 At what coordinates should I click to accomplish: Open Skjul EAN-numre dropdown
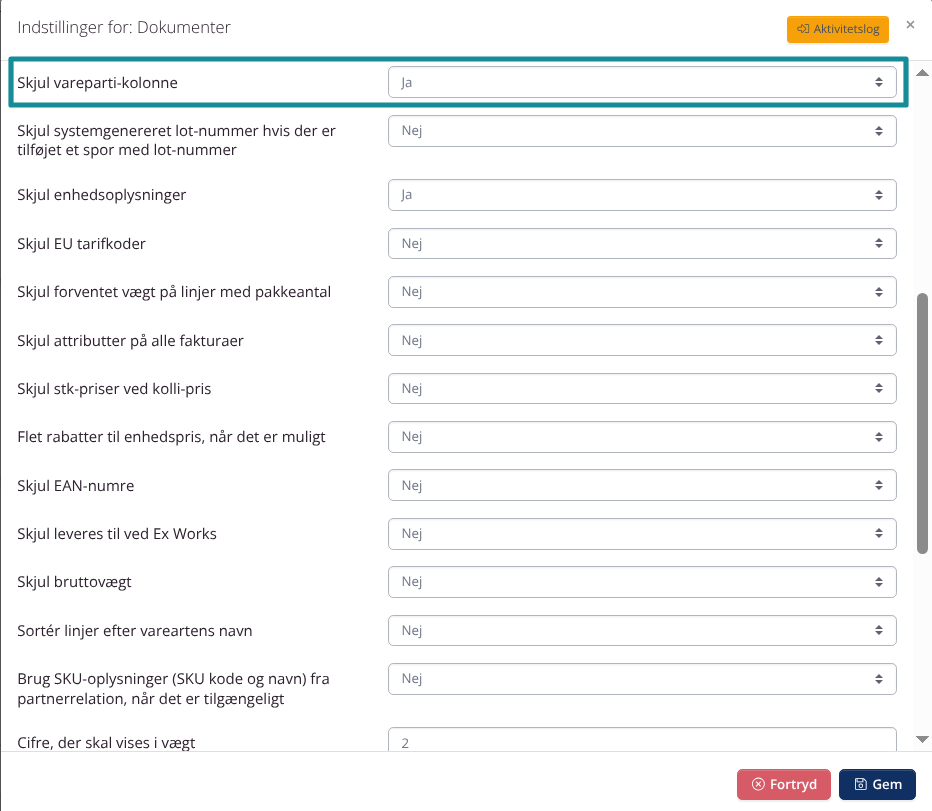tap(642, 486)
